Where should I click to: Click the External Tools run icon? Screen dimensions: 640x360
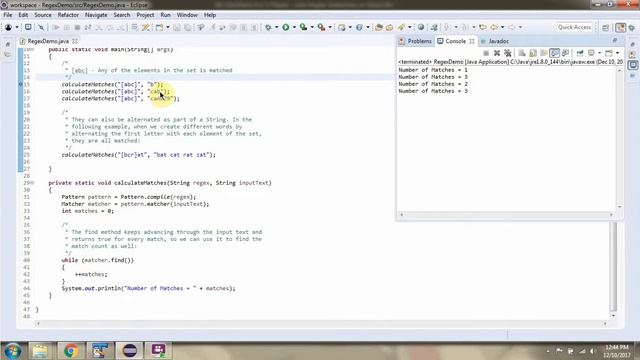pos(322,27)
